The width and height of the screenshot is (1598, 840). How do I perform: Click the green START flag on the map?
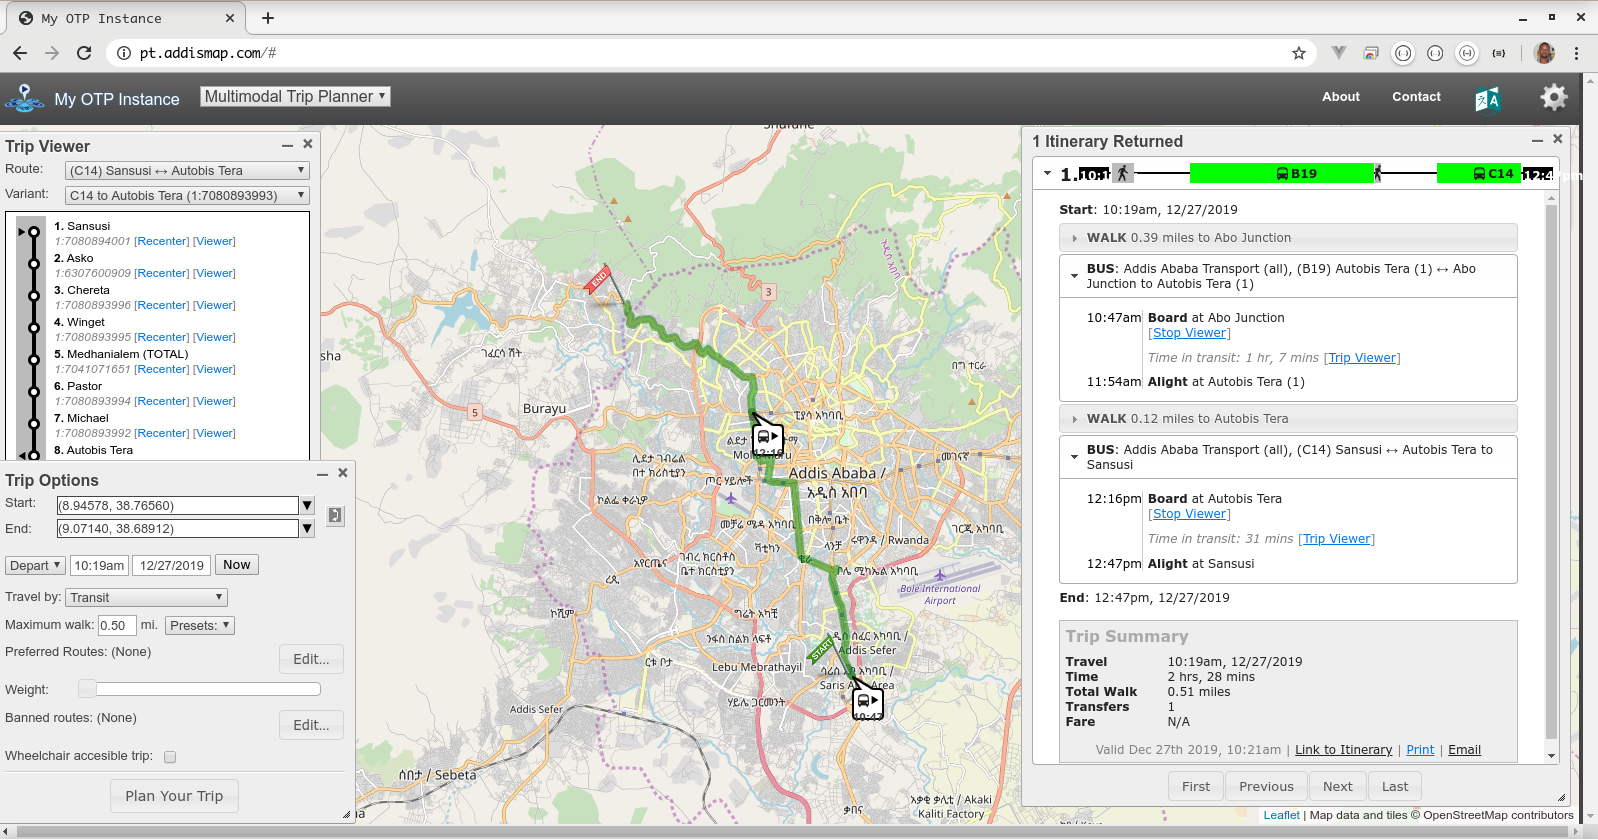tap(822, 650)
